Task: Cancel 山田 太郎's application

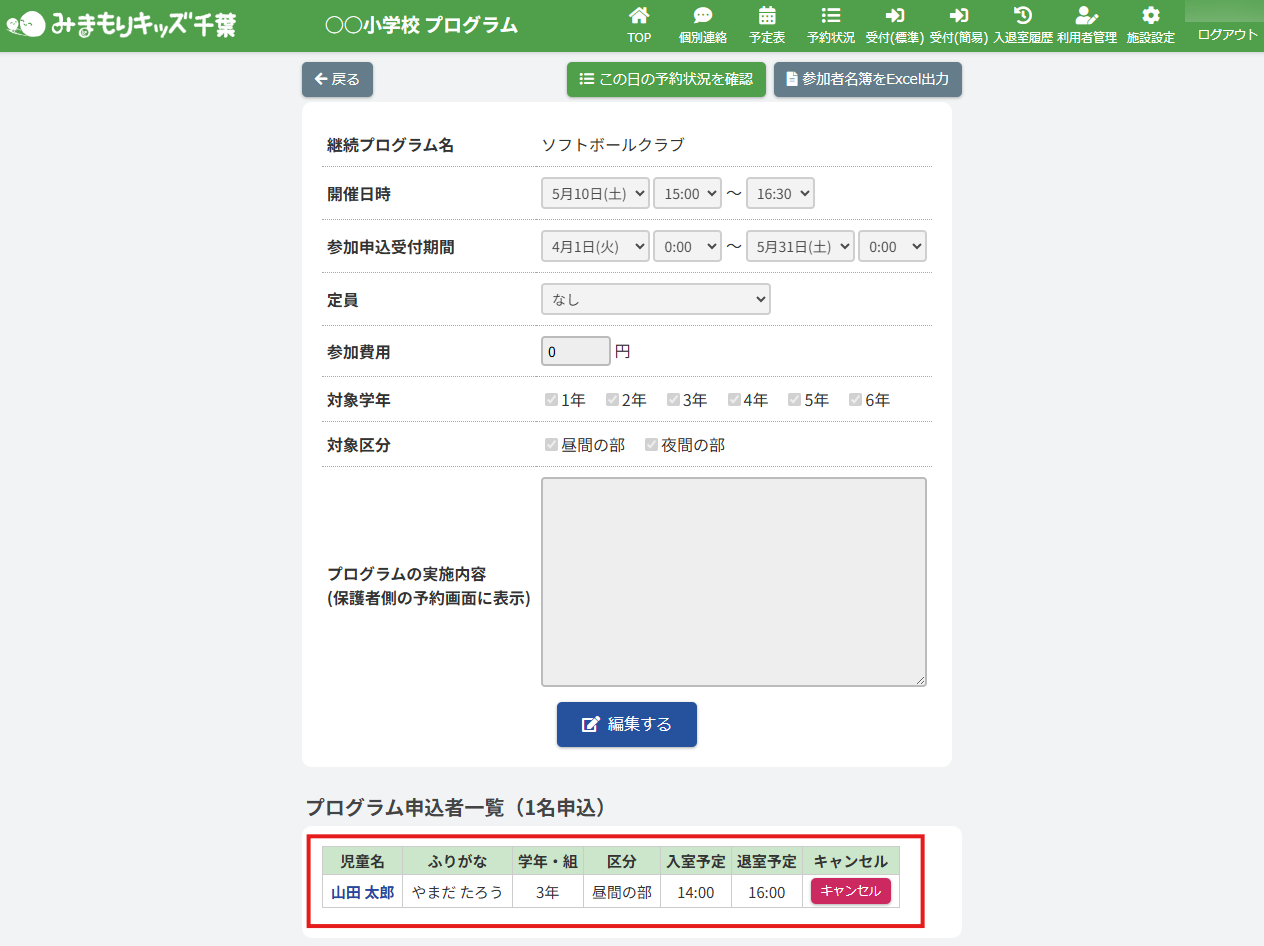Action: [850, 891]
